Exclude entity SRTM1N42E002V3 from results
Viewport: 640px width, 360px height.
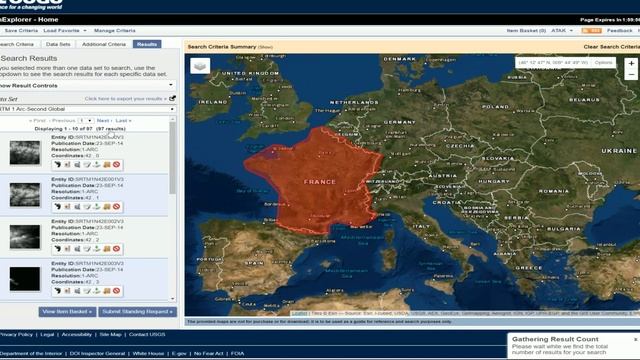(x=116, y=249)
